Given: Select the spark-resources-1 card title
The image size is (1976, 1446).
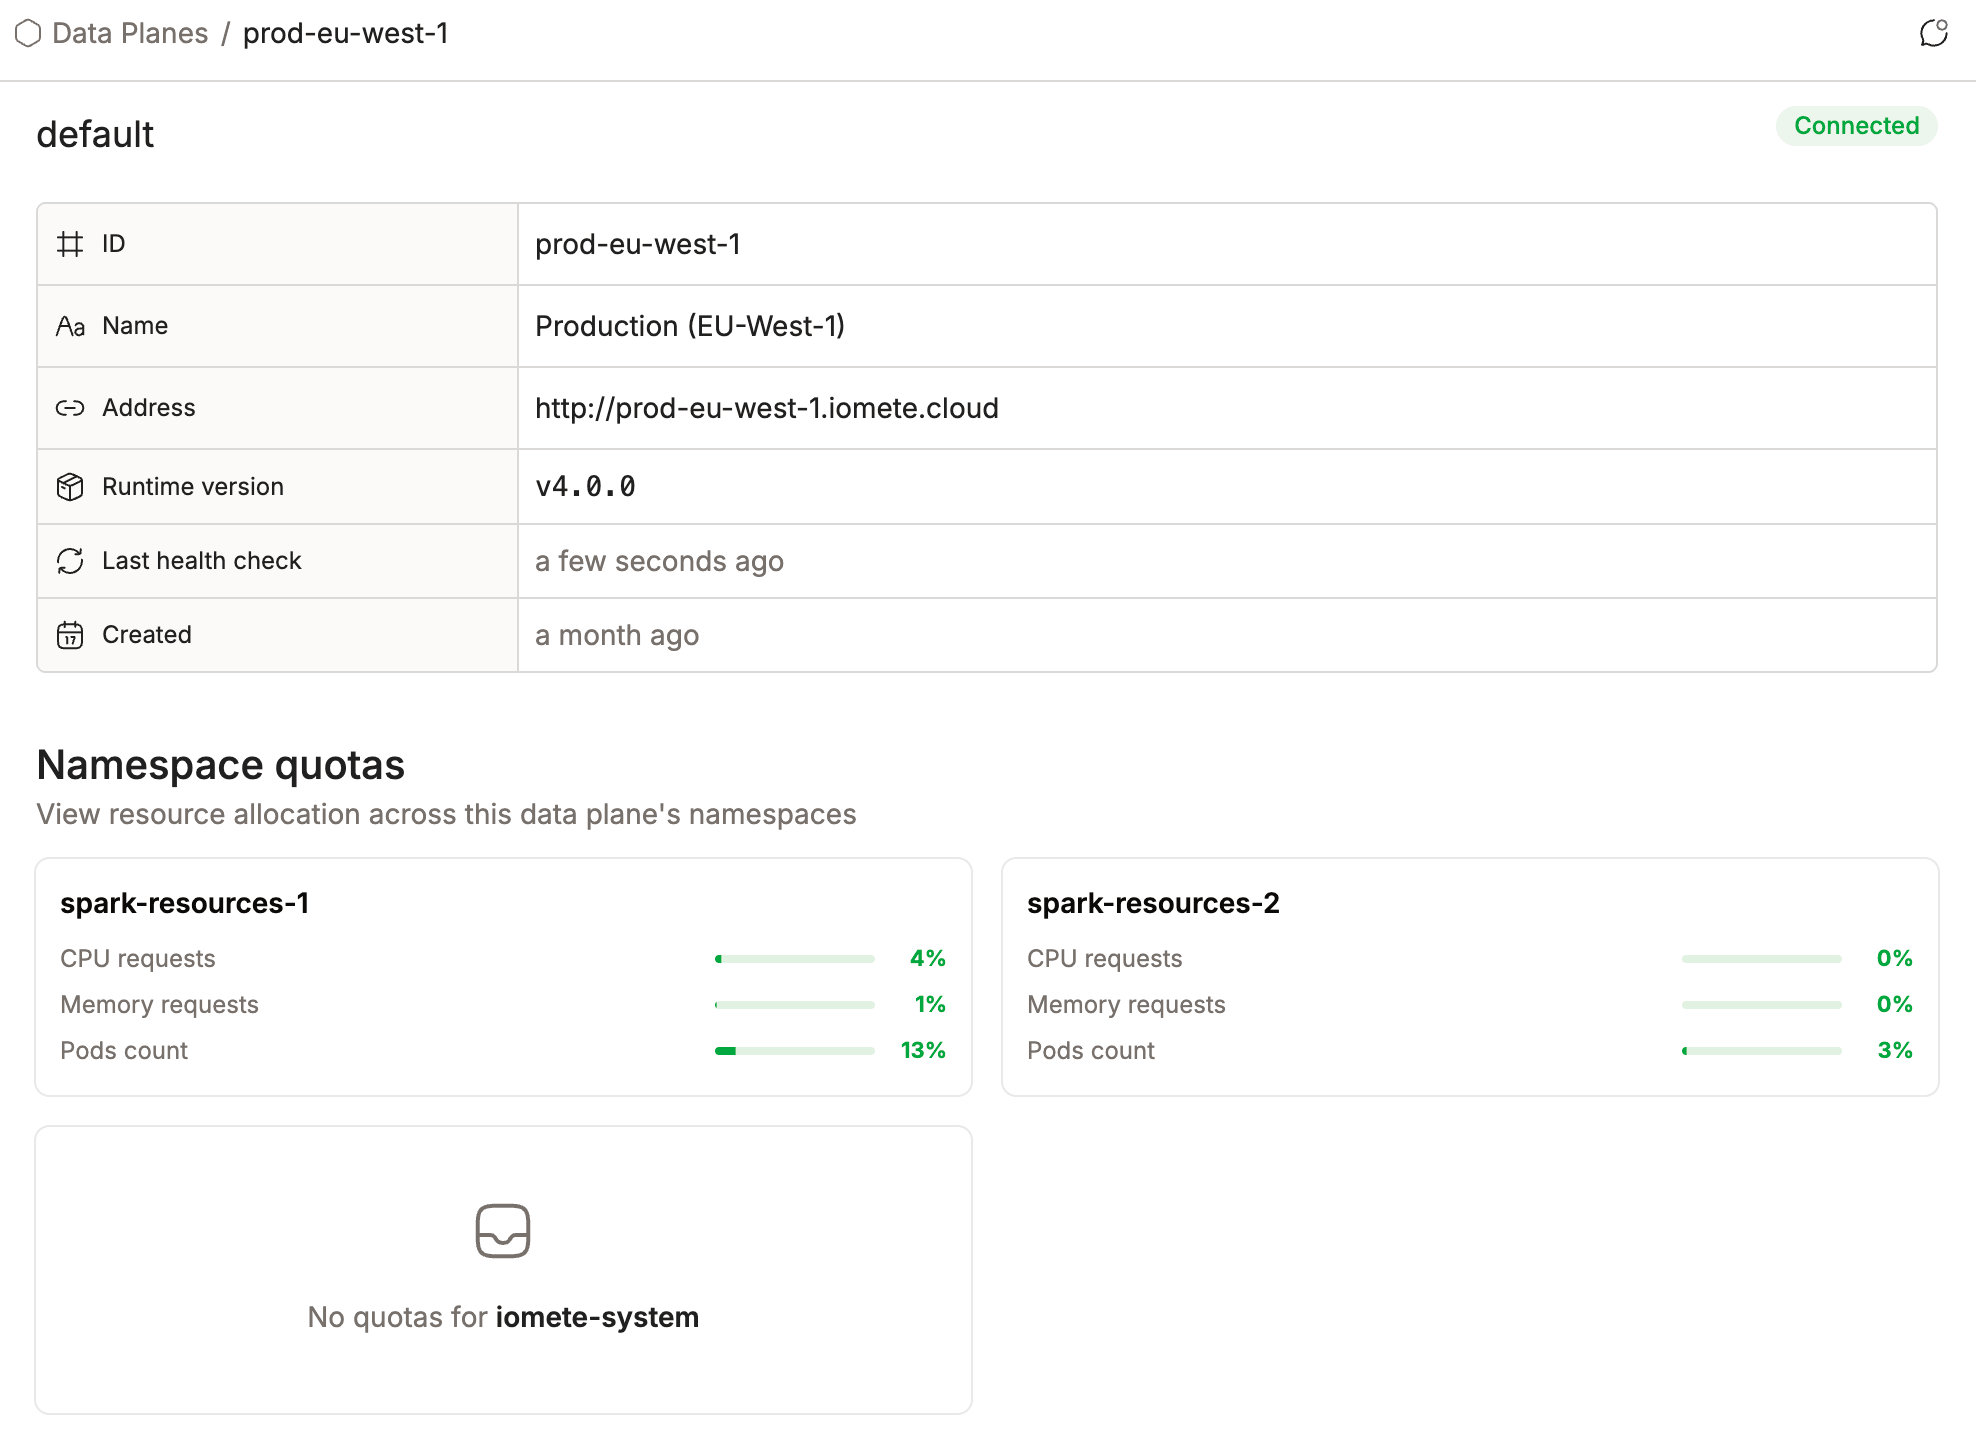Looking at the screenshot, I should (x=185, y=903).
